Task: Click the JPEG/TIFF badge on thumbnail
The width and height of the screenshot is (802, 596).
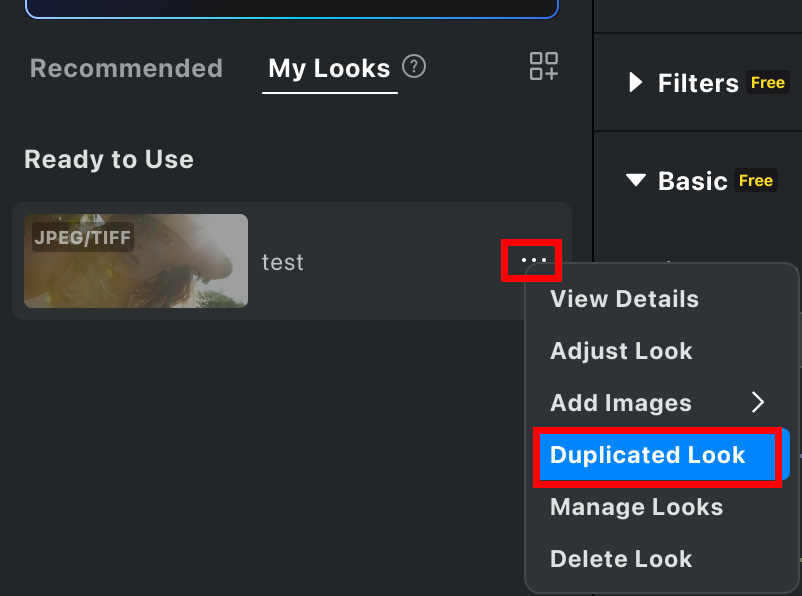Action: click(83, 237)
